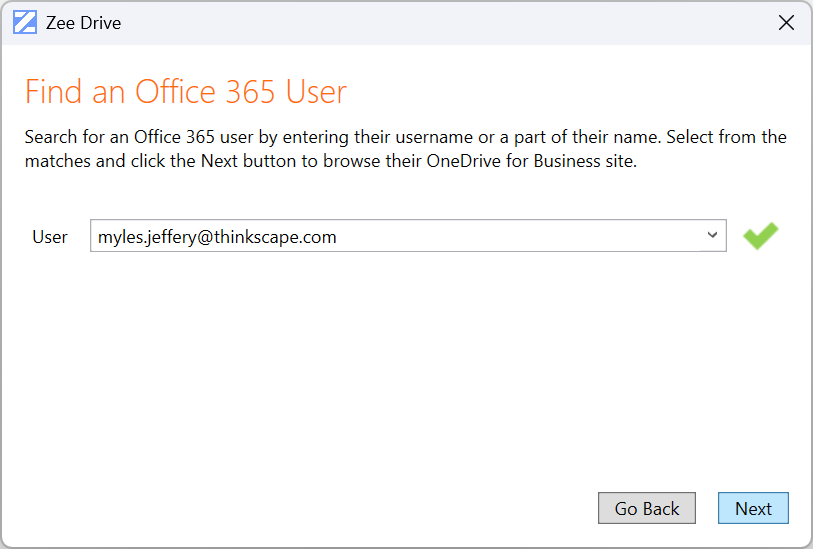Close the Zee Drive dialog
This screenshot has width=813, height=549.
pyautogui.click(x=786, y=23)
